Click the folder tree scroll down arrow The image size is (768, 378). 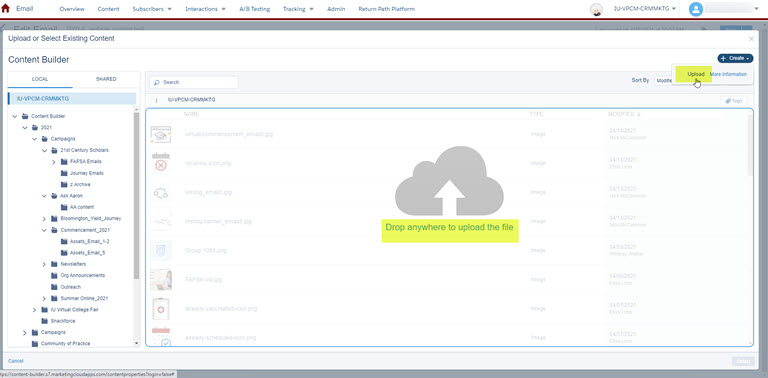pos(137,344)
